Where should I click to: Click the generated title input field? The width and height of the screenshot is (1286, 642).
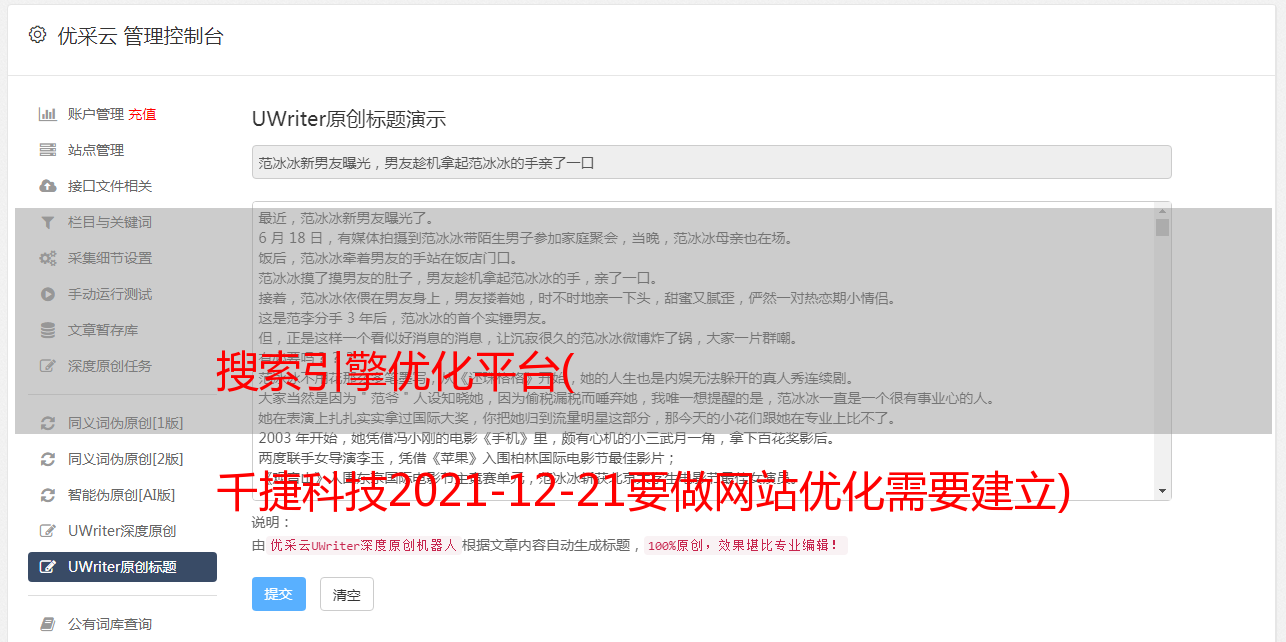(711, 162)
